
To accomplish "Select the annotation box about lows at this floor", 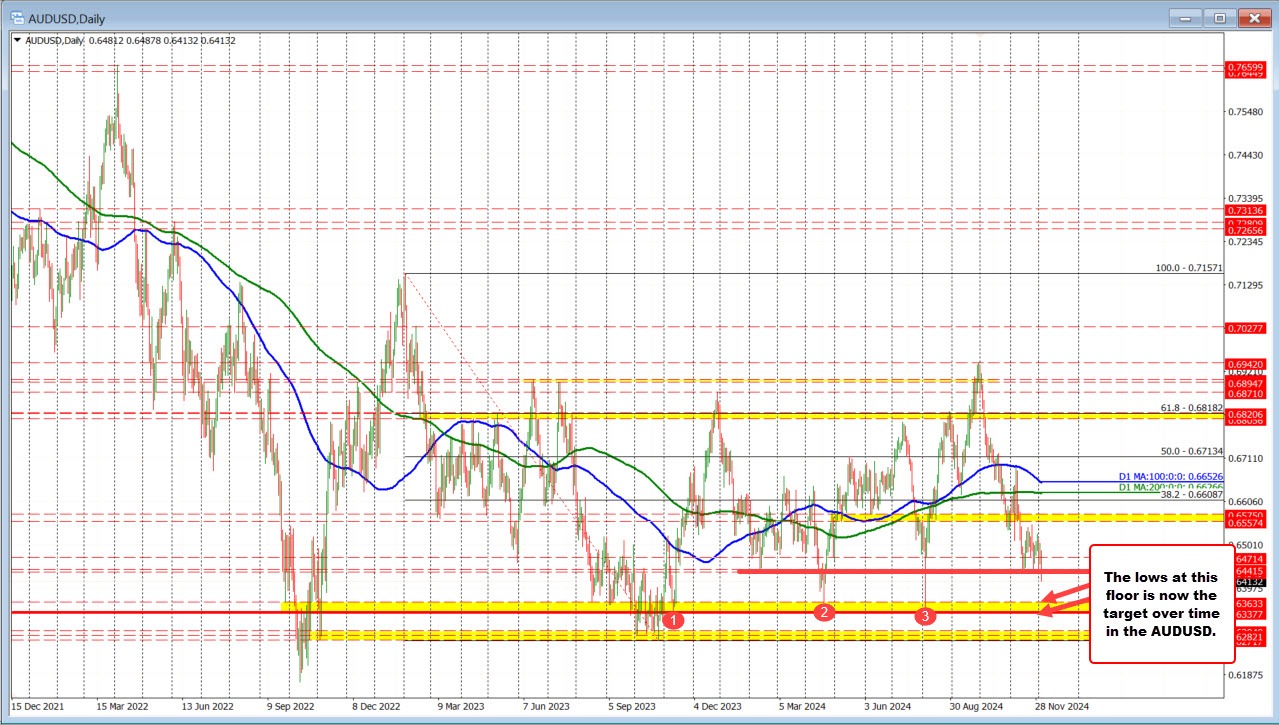I will [x=1161, y=604].
